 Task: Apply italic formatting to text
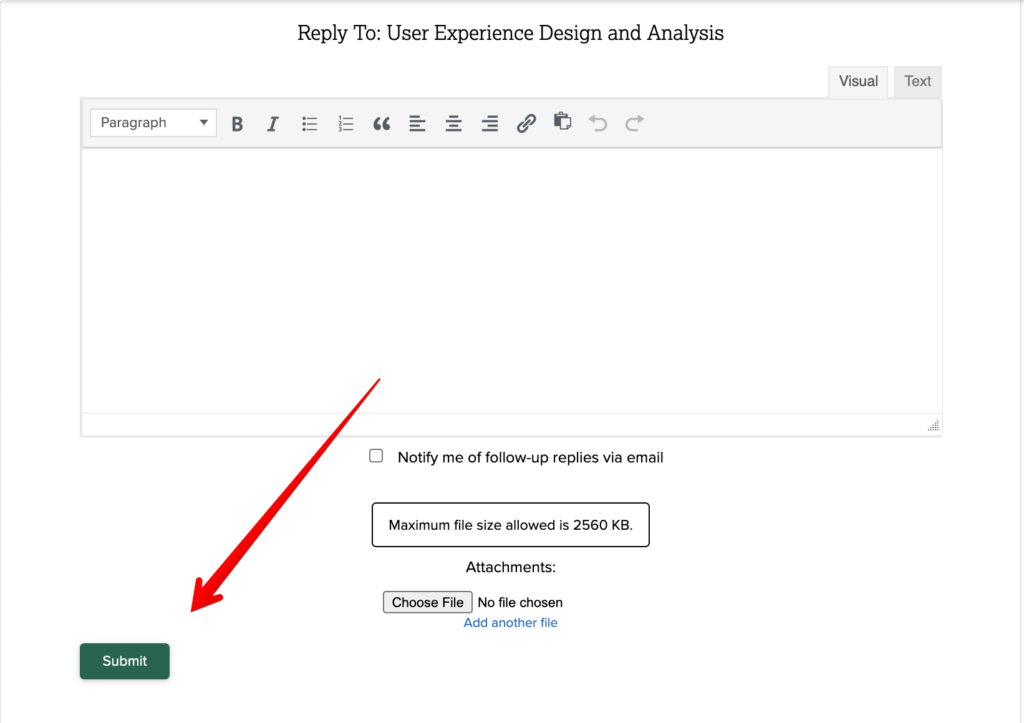[x=272, y=122]
